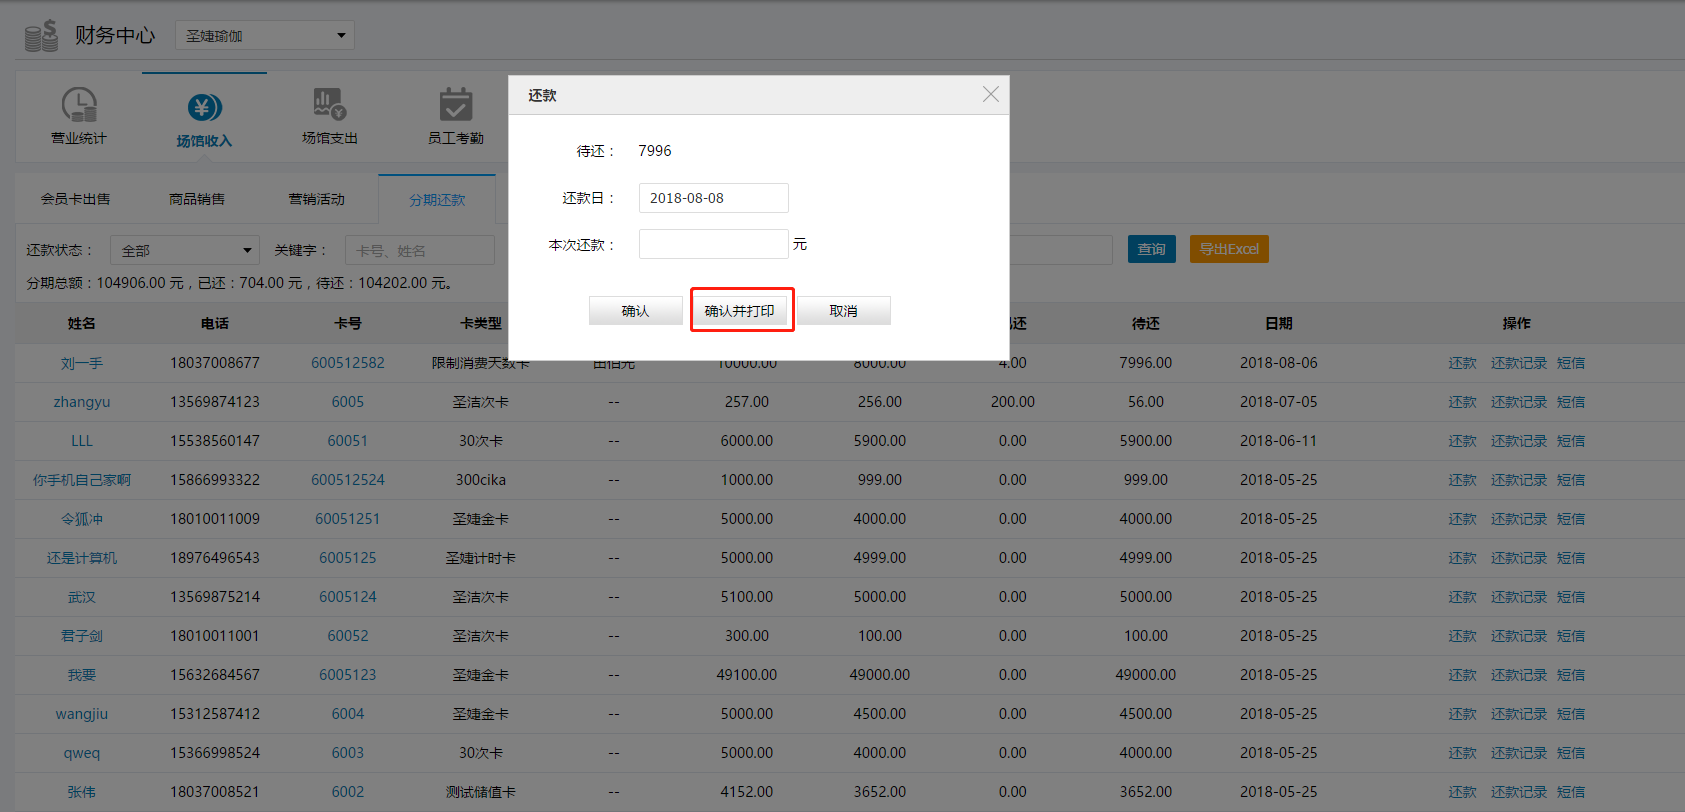Click 短信 in the 君子剑 row
1685x812 pixels.
point(1571,636)
